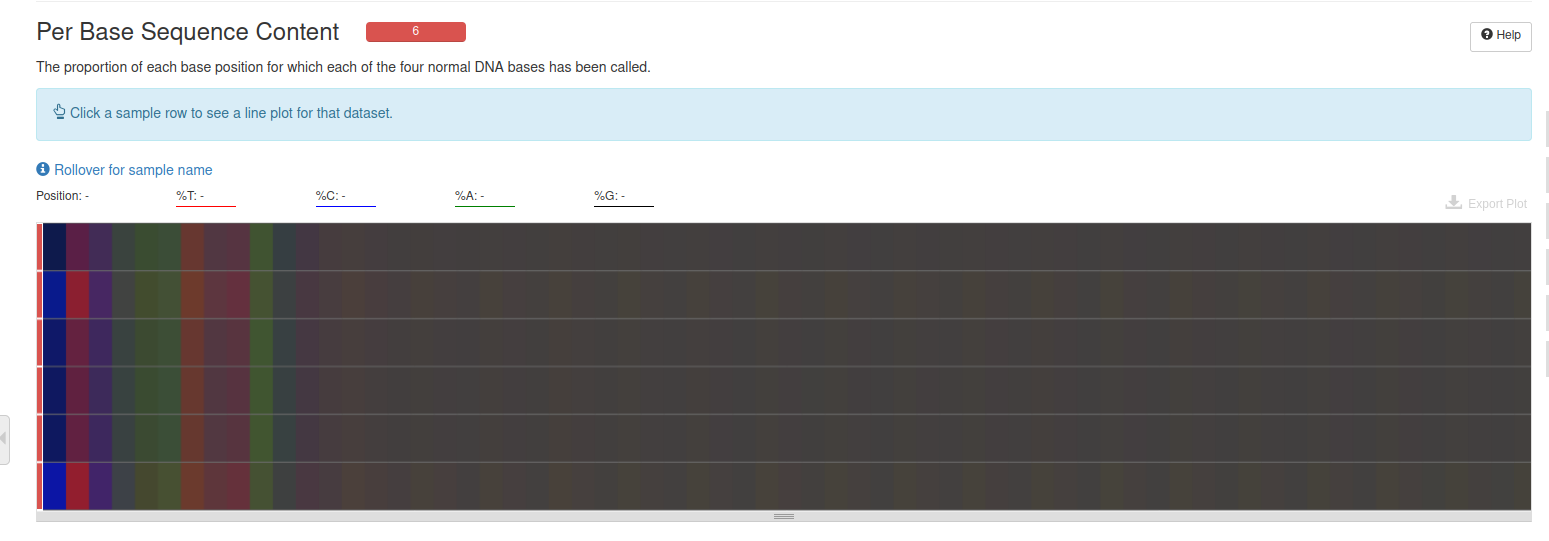
Task: Click the blue line under the %C label
Action: 346,206
